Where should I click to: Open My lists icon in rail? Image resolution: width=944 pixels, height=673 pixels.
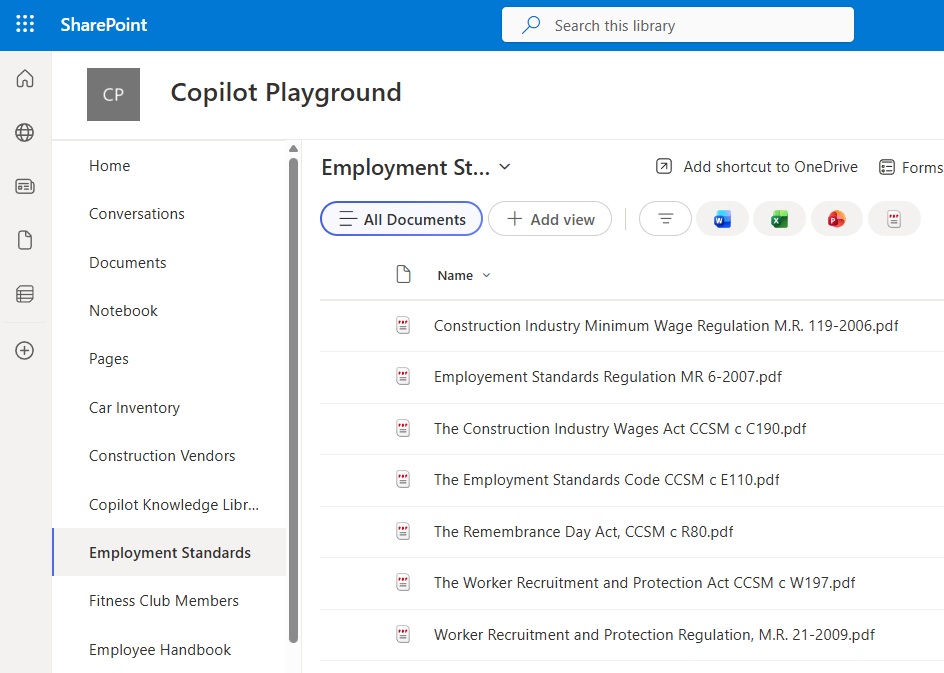click(x=25, y=294)
